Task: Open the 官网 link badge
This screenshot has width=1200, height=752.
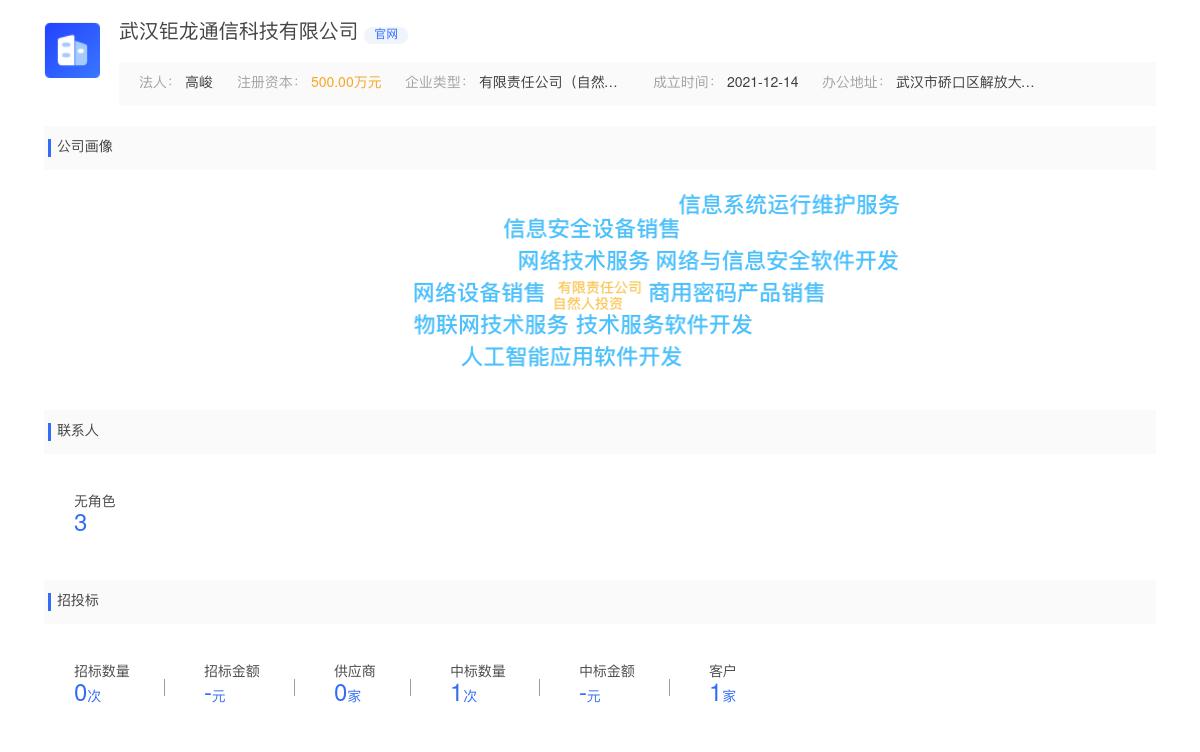Action: [x=386, y=34]
